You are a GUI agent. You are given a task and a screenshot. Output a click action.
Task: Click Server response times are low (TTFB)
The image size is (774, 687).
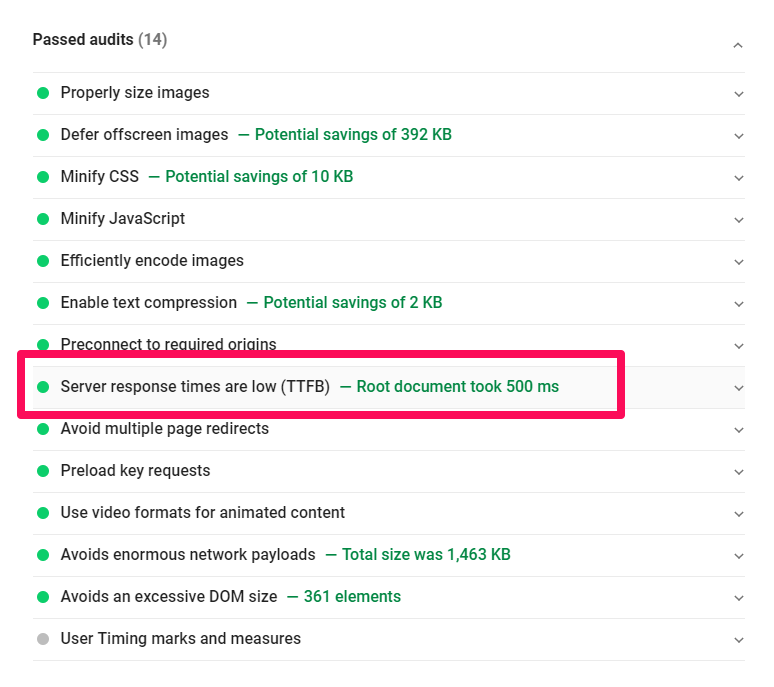195,386
